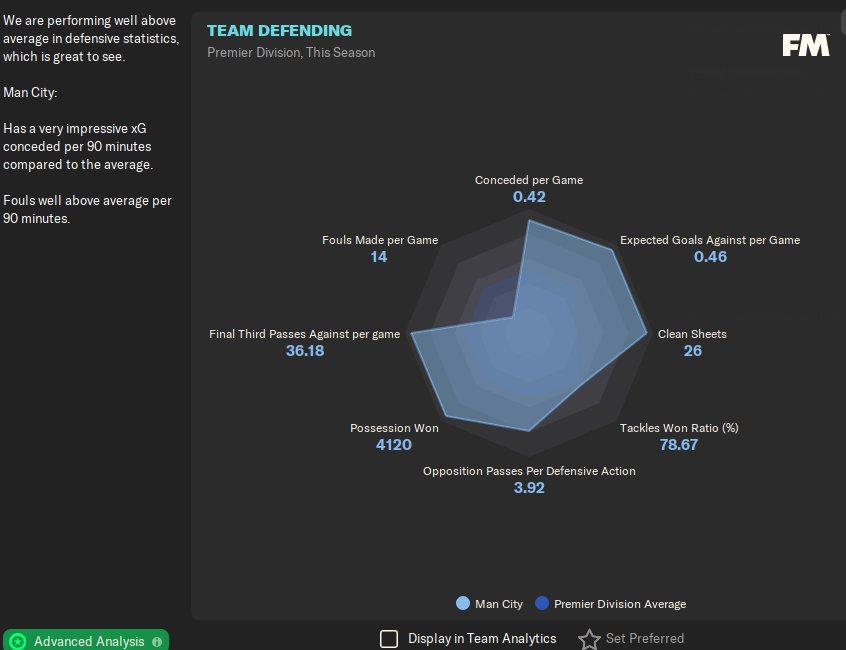The image size is (846, 650).
Task: Open the Advanced Analysis button
Action: [x=86, y=640]
